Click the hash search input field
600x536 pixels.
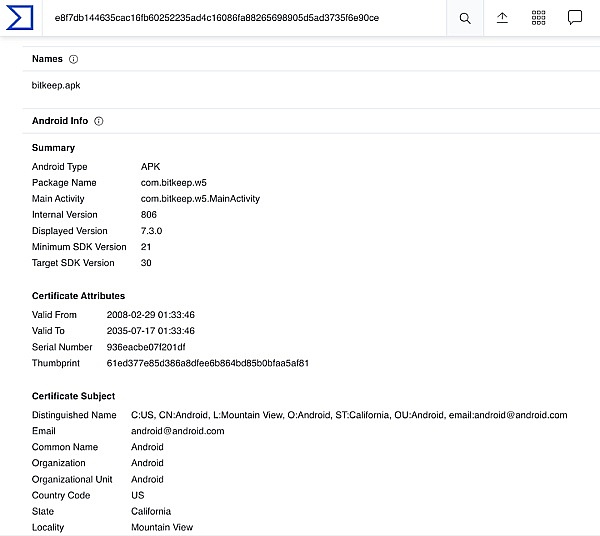pos(244,18)
